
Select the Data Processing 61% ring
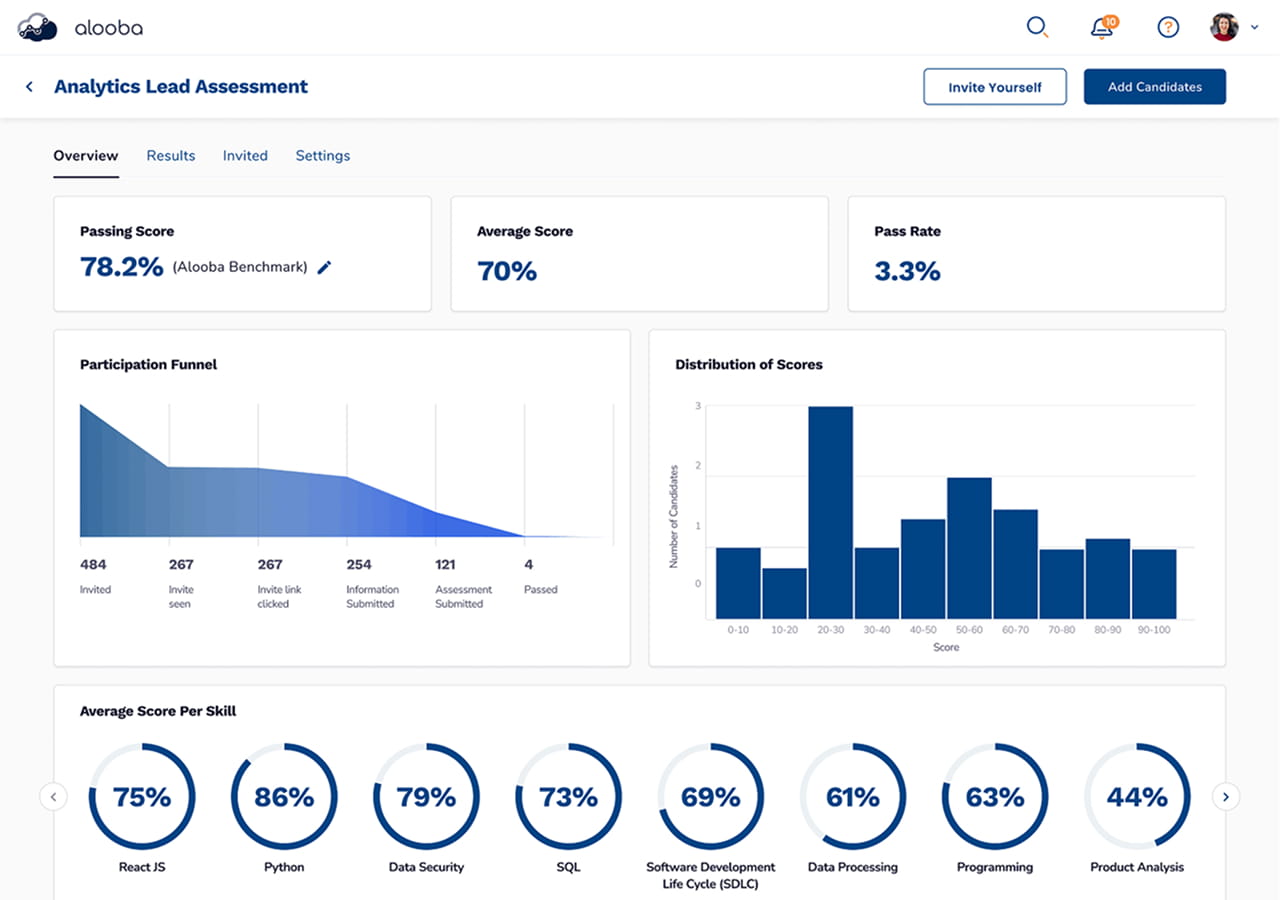853,797
